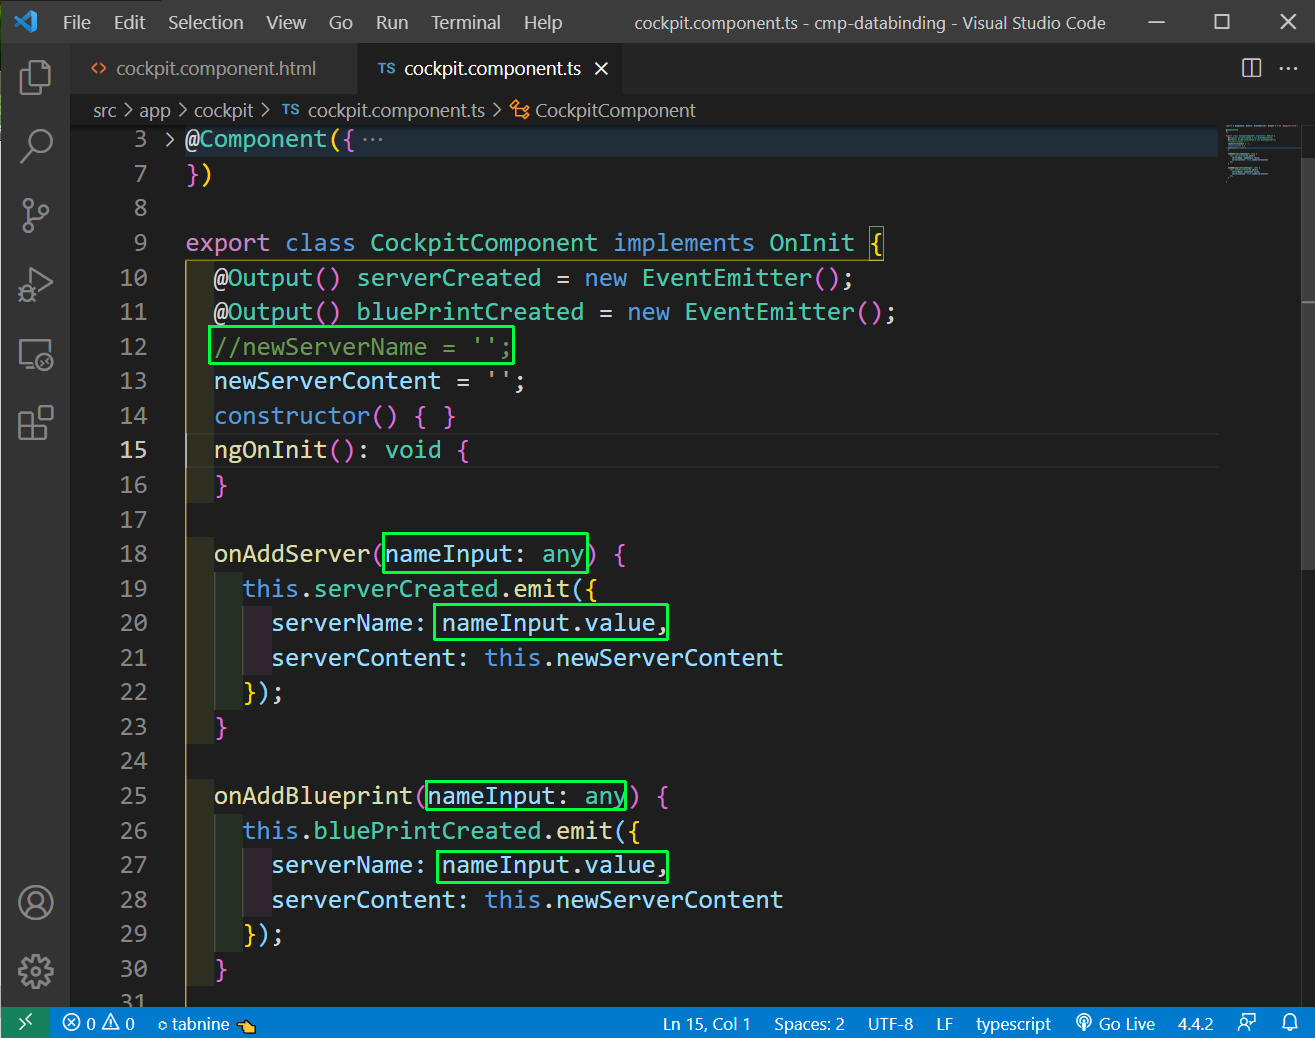Open the Manage gear icon
Screen dimensions: 1315x1038
point(35,971)
